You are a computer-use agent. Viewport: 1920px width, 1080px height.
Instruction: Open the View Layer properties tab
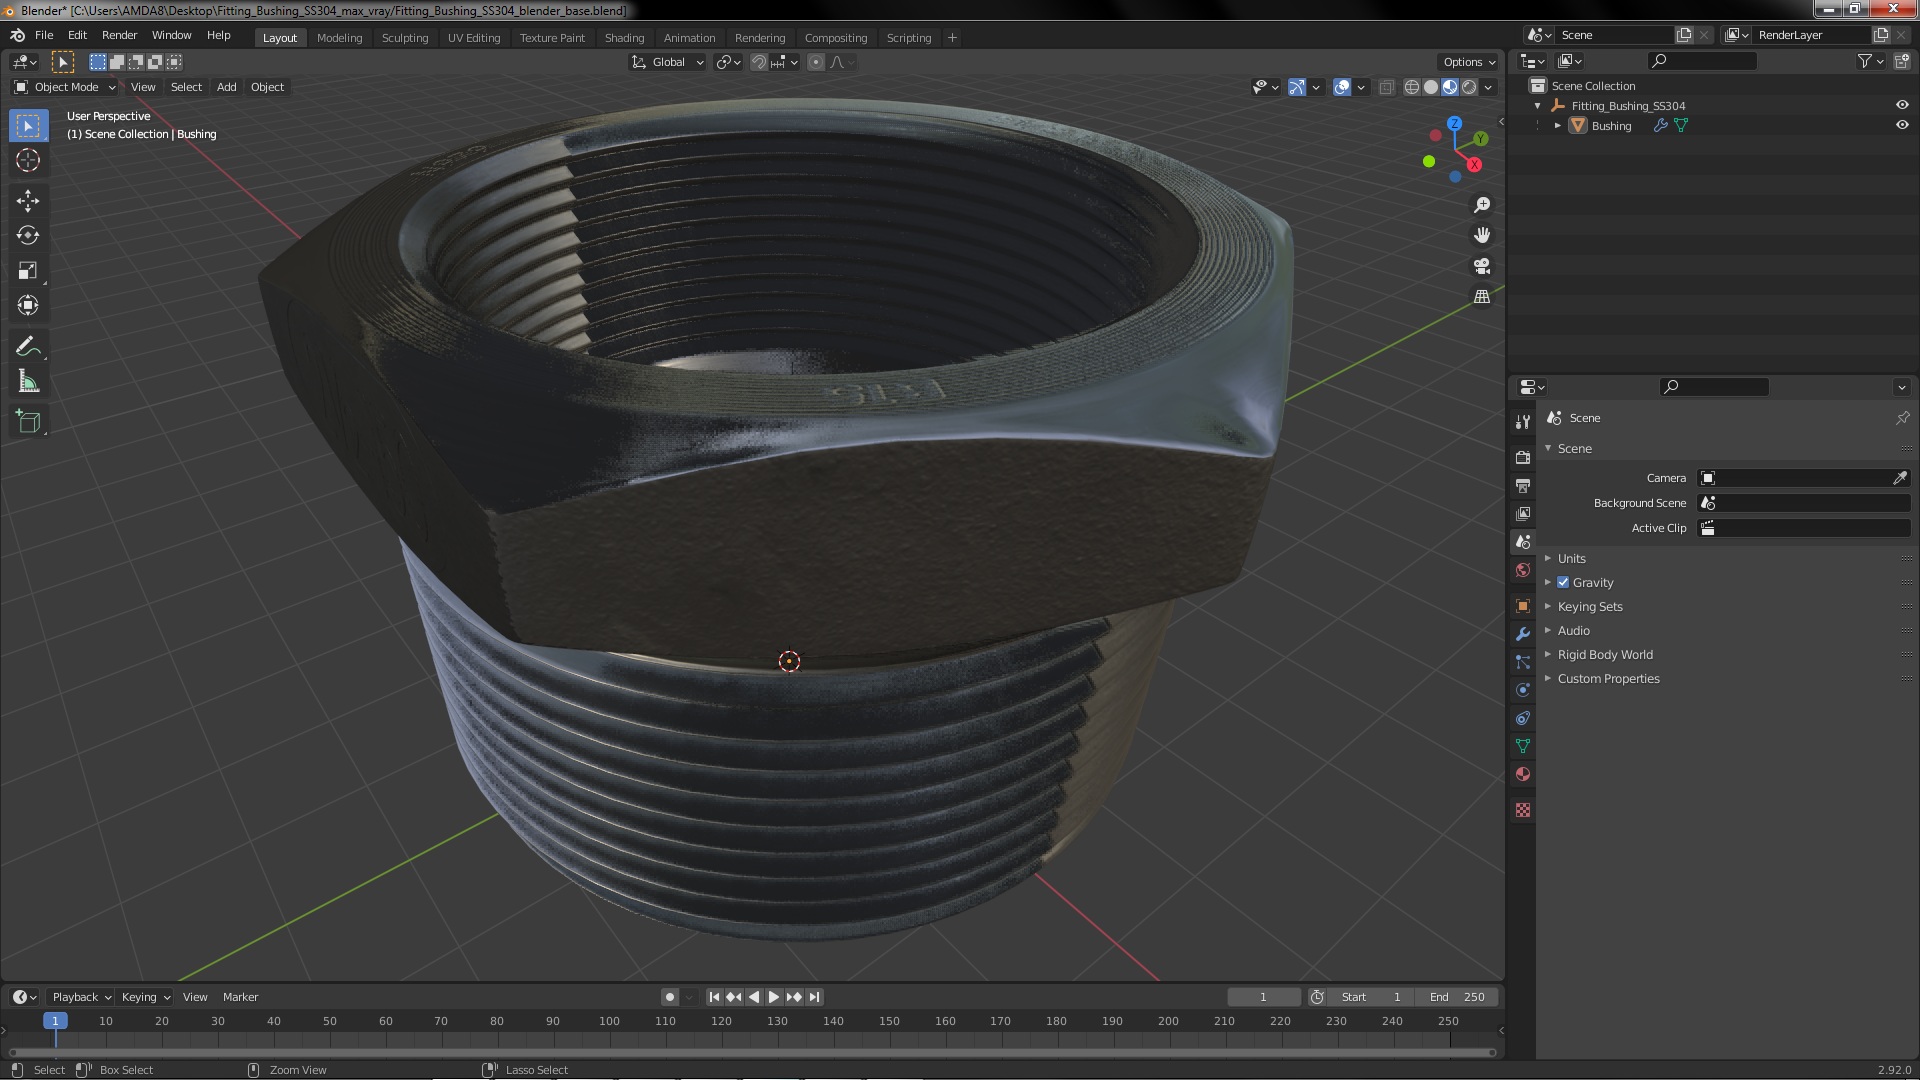click(1523, 514)
